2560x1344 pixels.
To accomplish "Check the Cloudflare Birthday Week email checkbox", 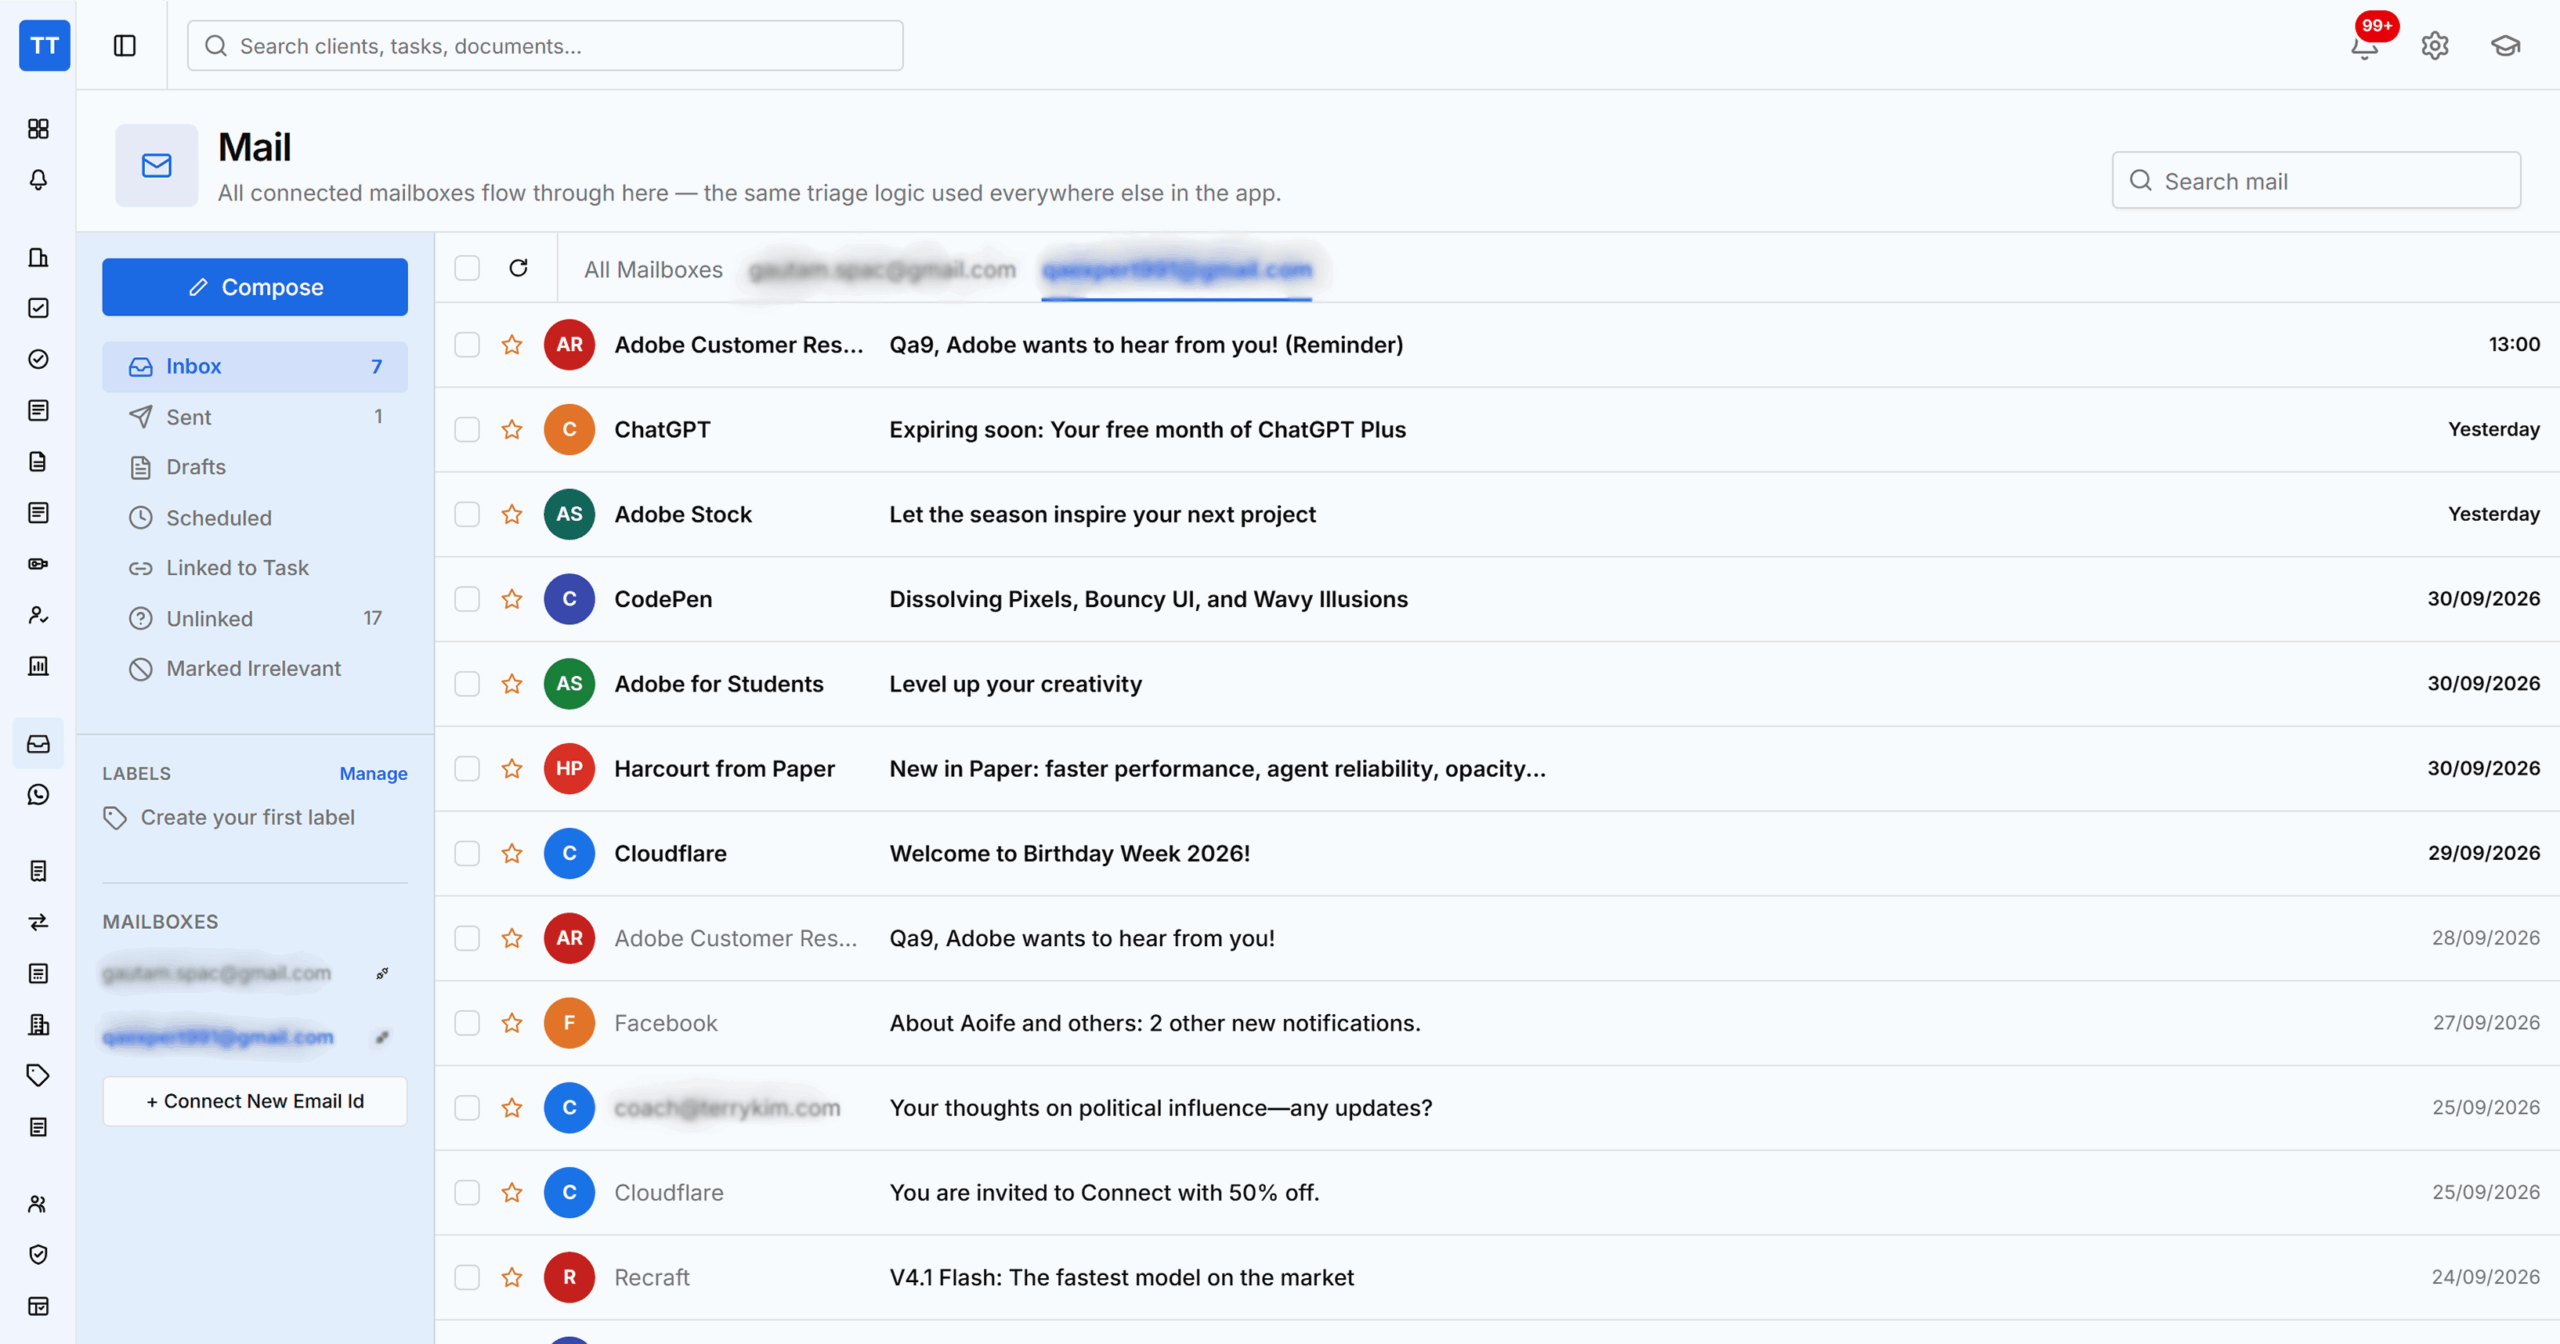I will click(x=467, y=854).
